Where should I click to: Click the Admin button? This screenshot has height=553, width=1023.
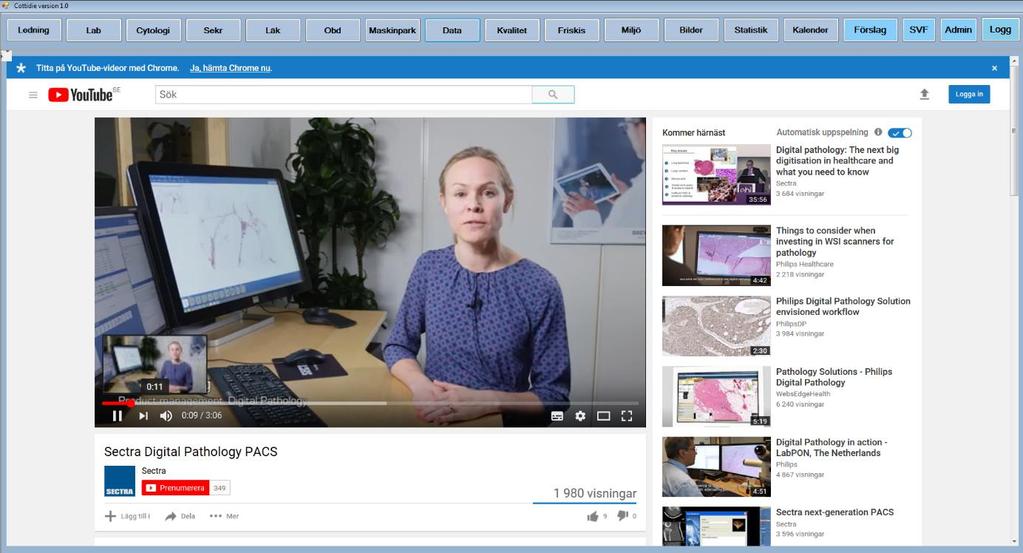(958, 30)
